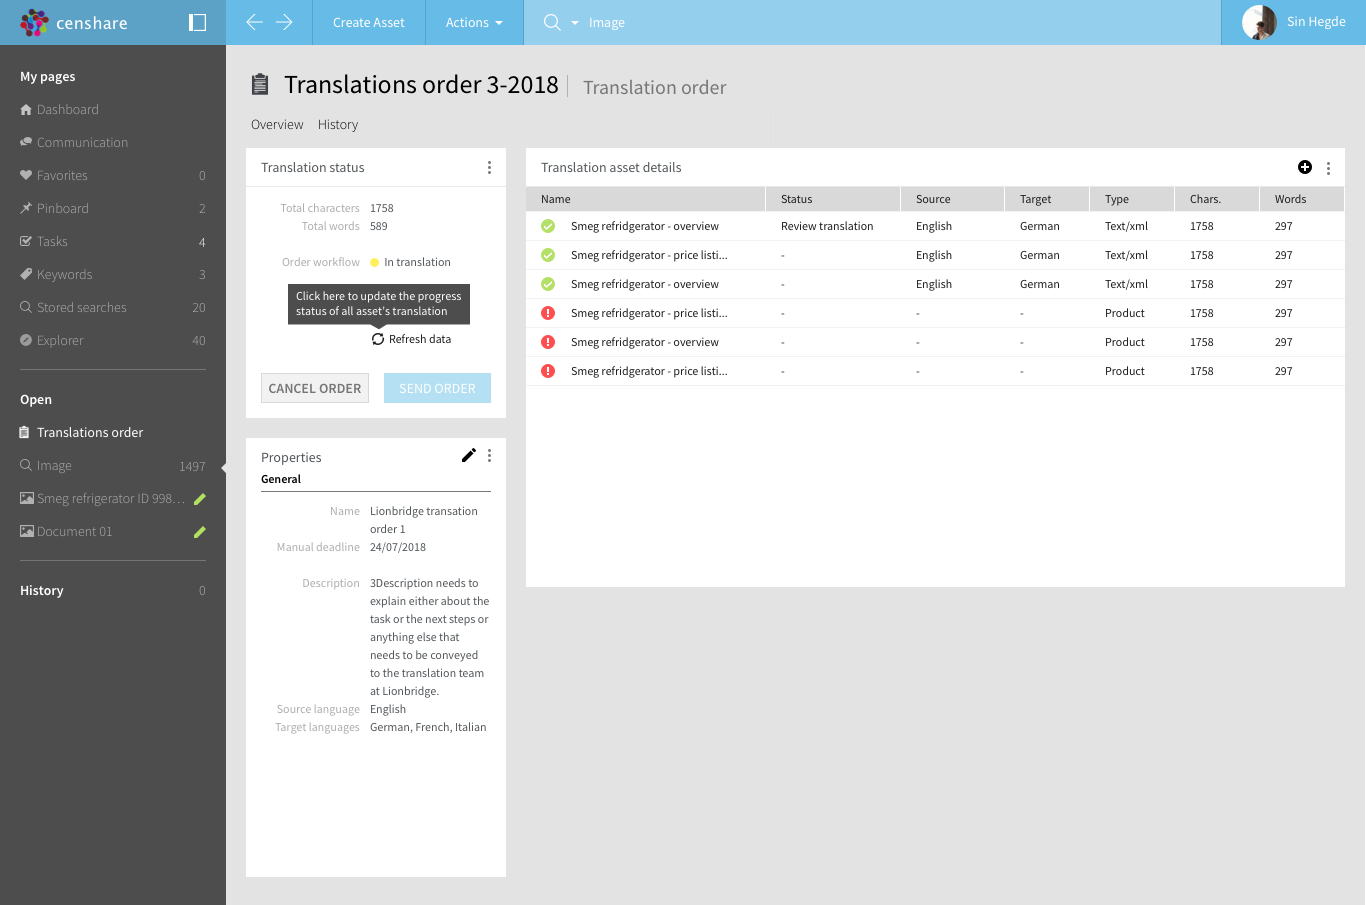Screen dimensions: 1366x905
Task: Click SEND ORDER button
Action: (x=437, y=388)
